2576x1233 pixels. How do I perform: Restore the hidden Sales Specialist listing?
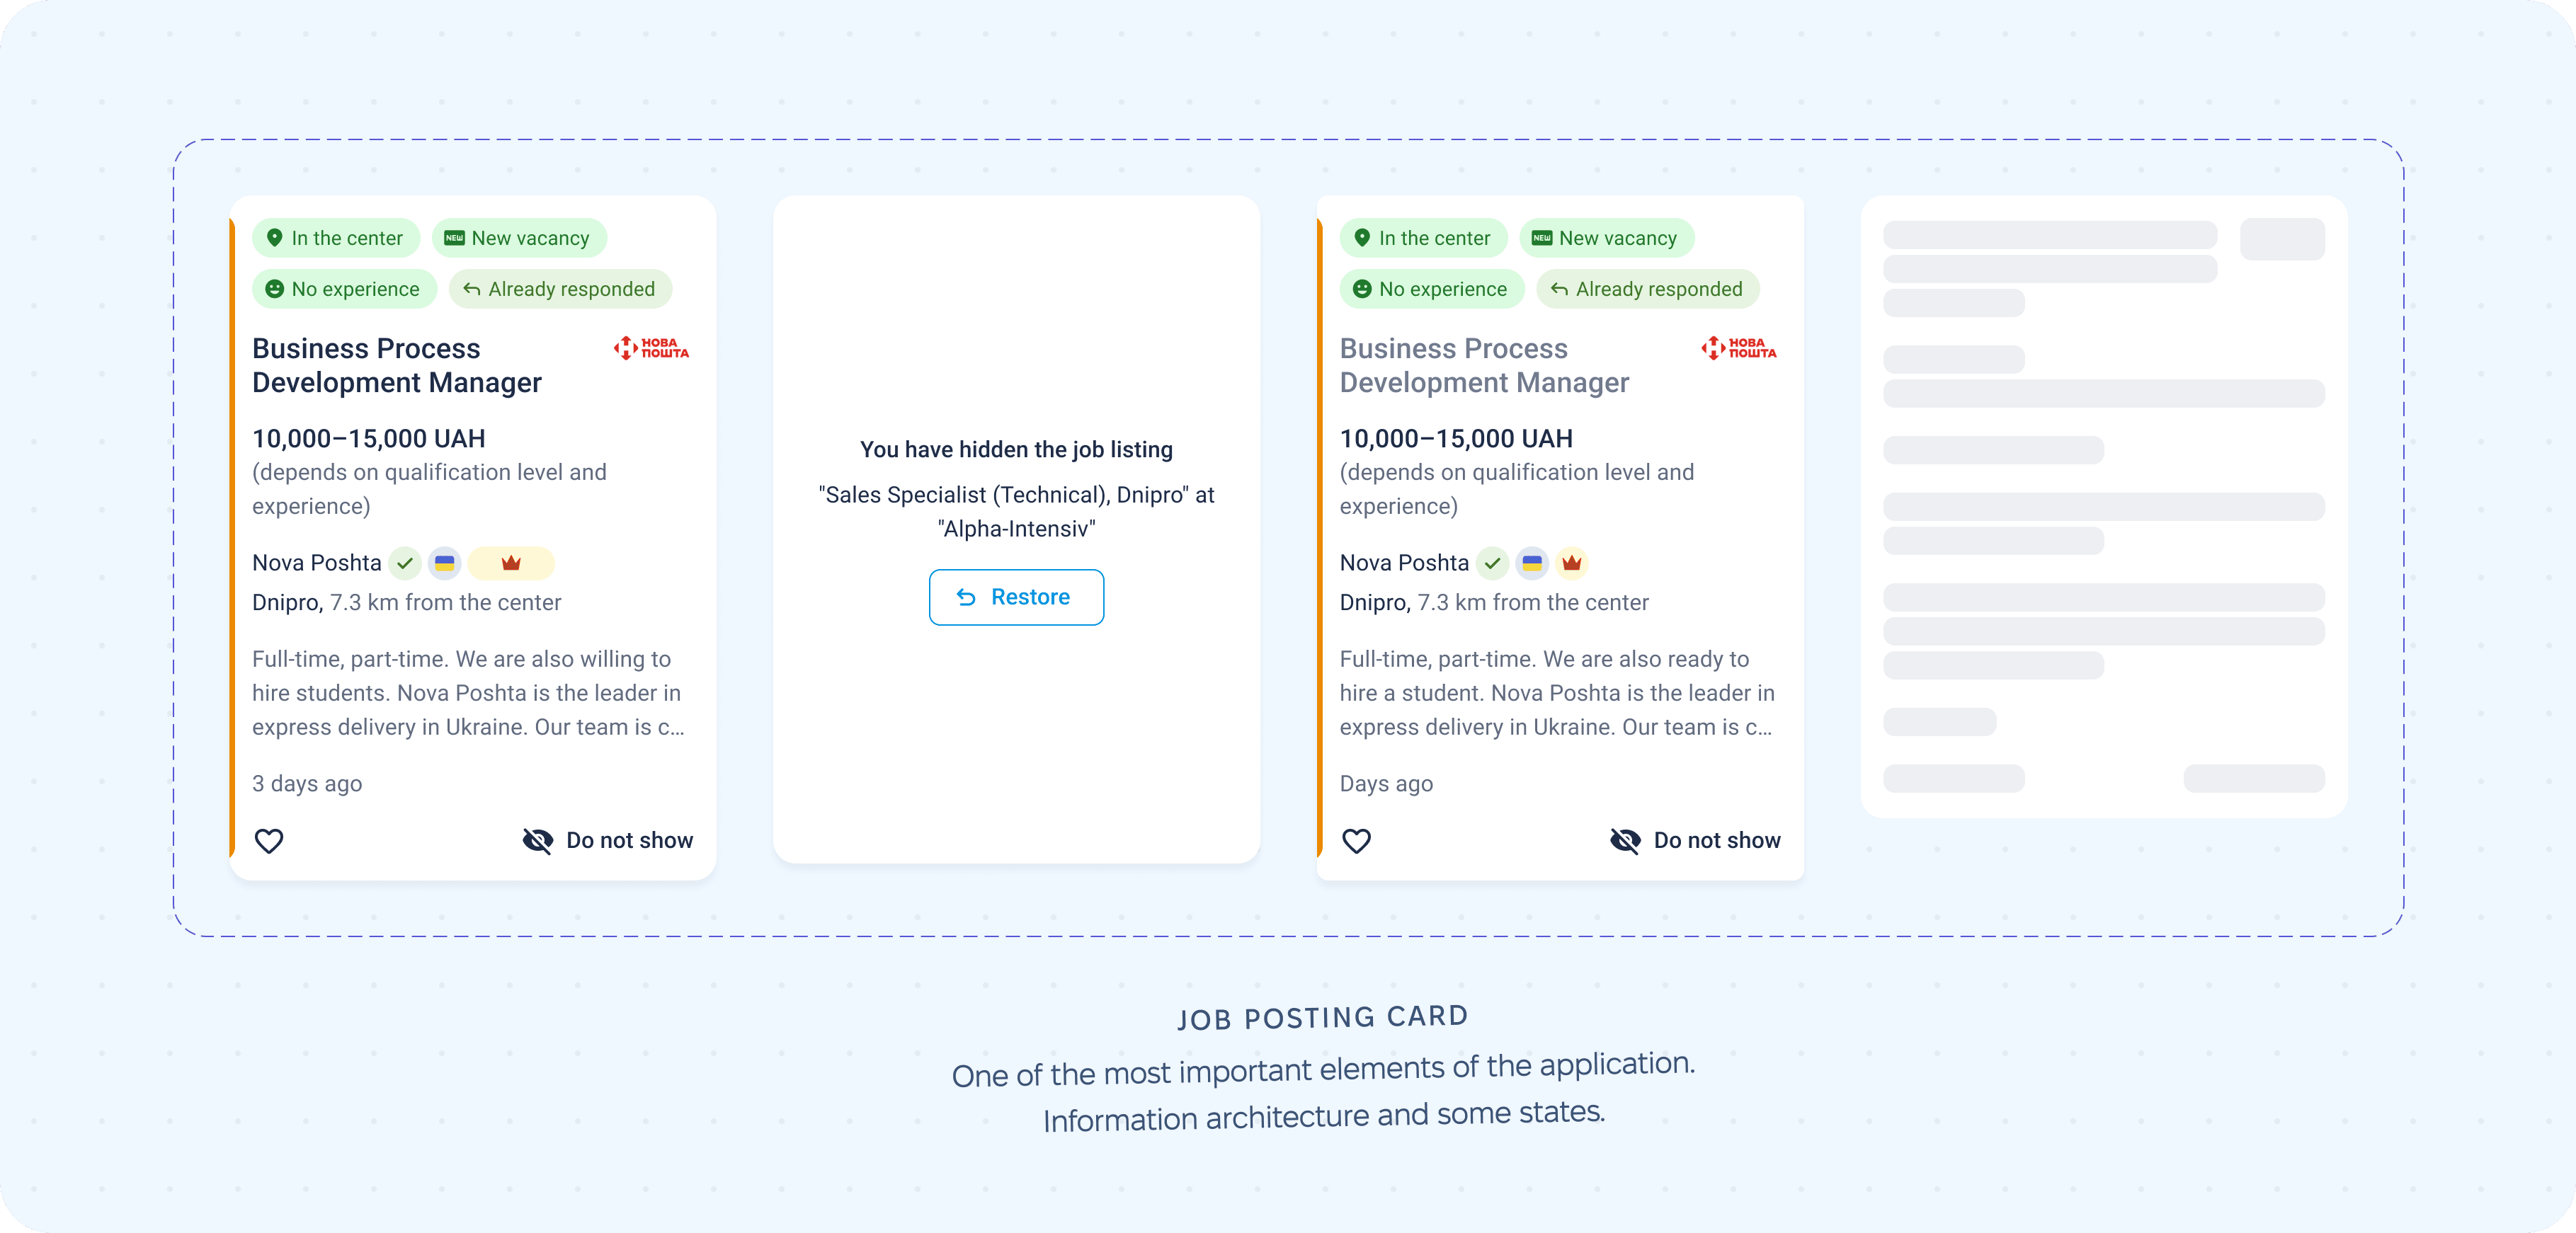tap(1016, 597)
